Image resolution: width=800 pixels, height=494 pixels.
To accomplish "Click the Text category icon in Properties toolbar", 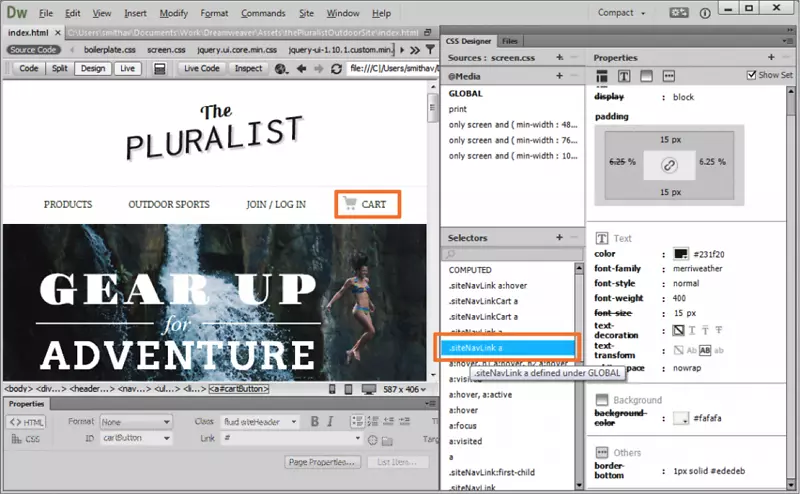I will point(623,76).
